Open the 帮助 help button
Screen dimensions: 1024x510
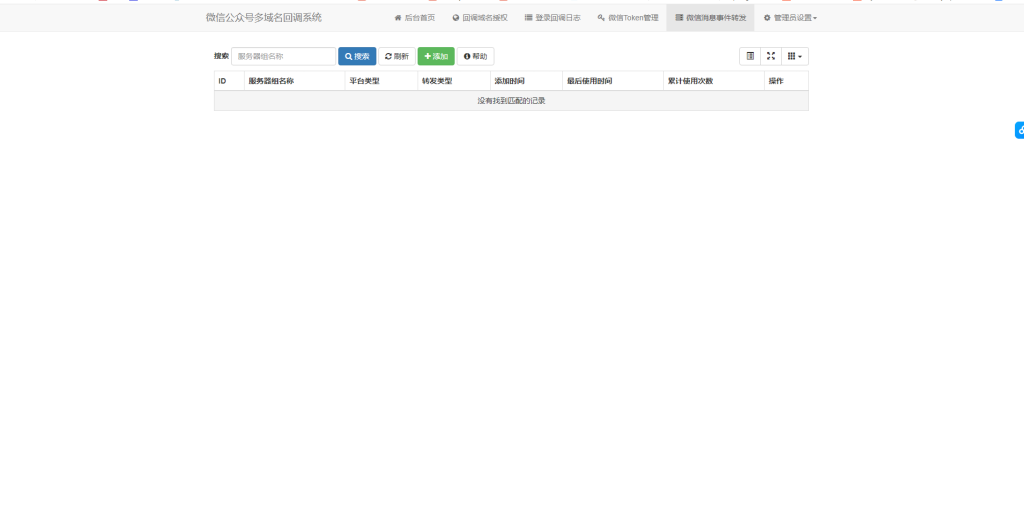[475, 56]
